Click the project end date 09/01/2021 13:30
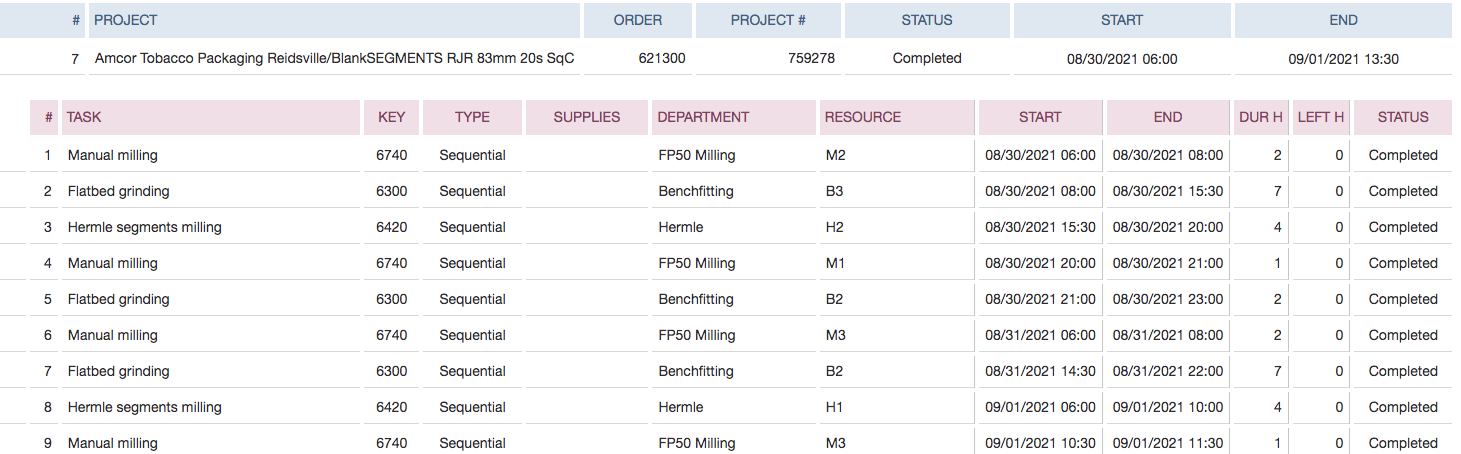1461x454 pixels. click(1343, 59)
